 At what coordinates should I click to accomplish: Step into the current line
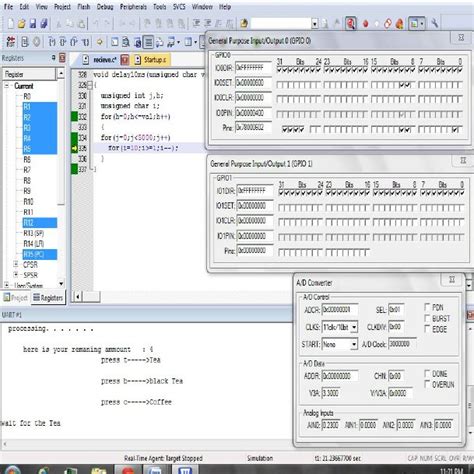click(52, 42)
